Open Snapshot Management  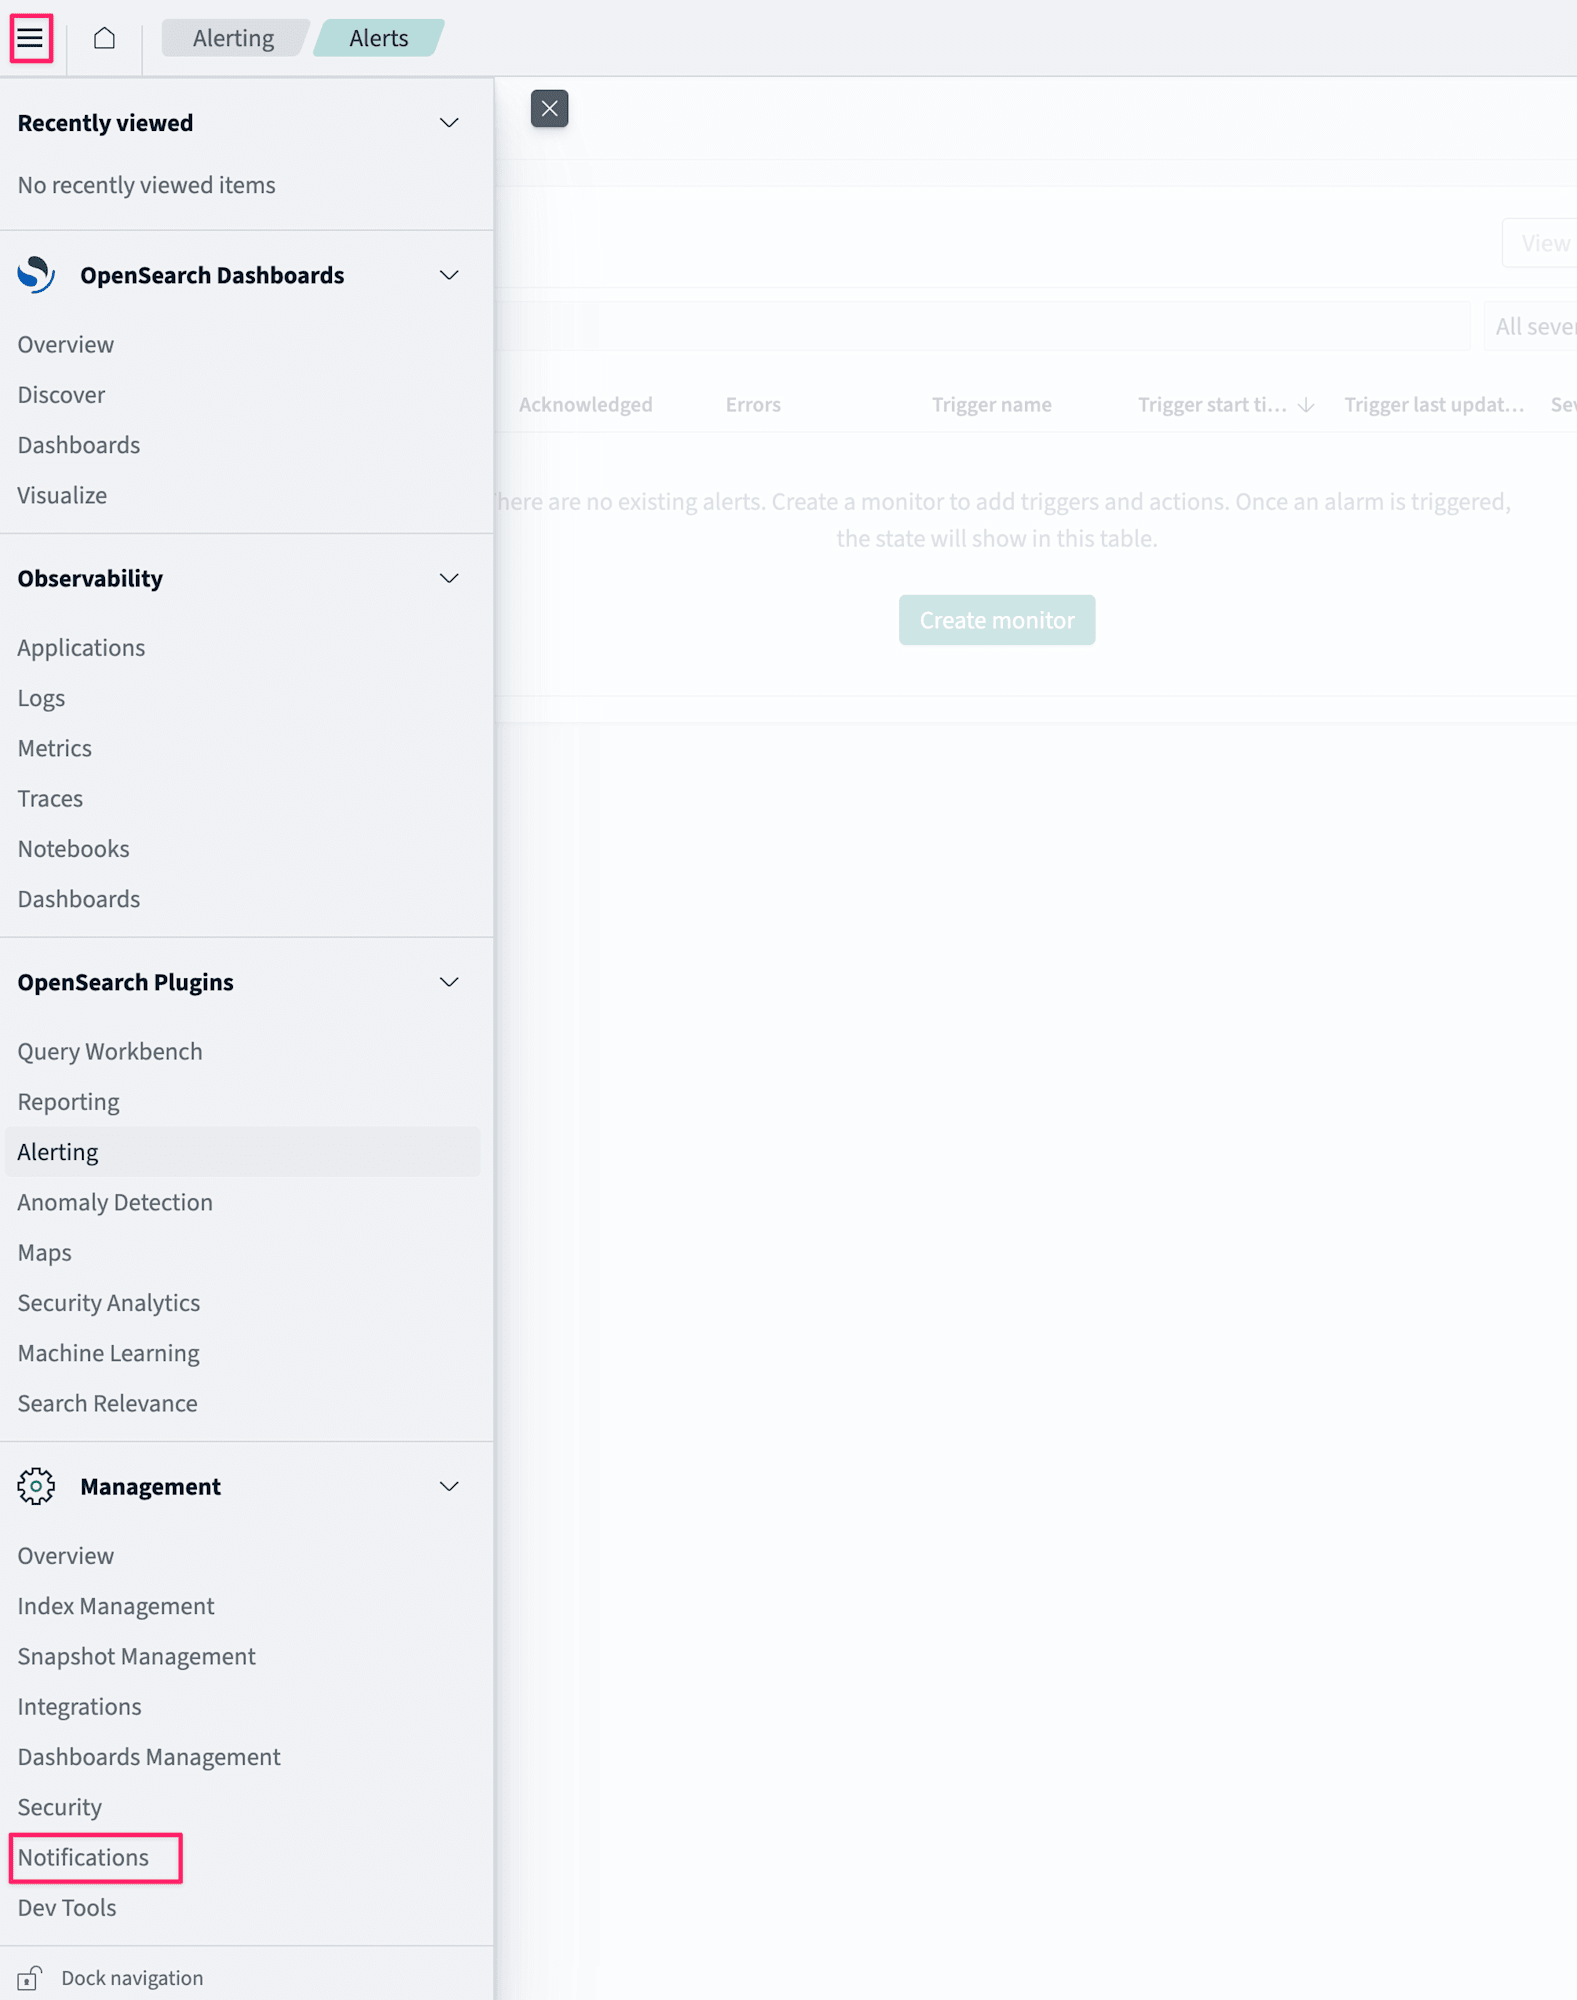[137, 1655]
